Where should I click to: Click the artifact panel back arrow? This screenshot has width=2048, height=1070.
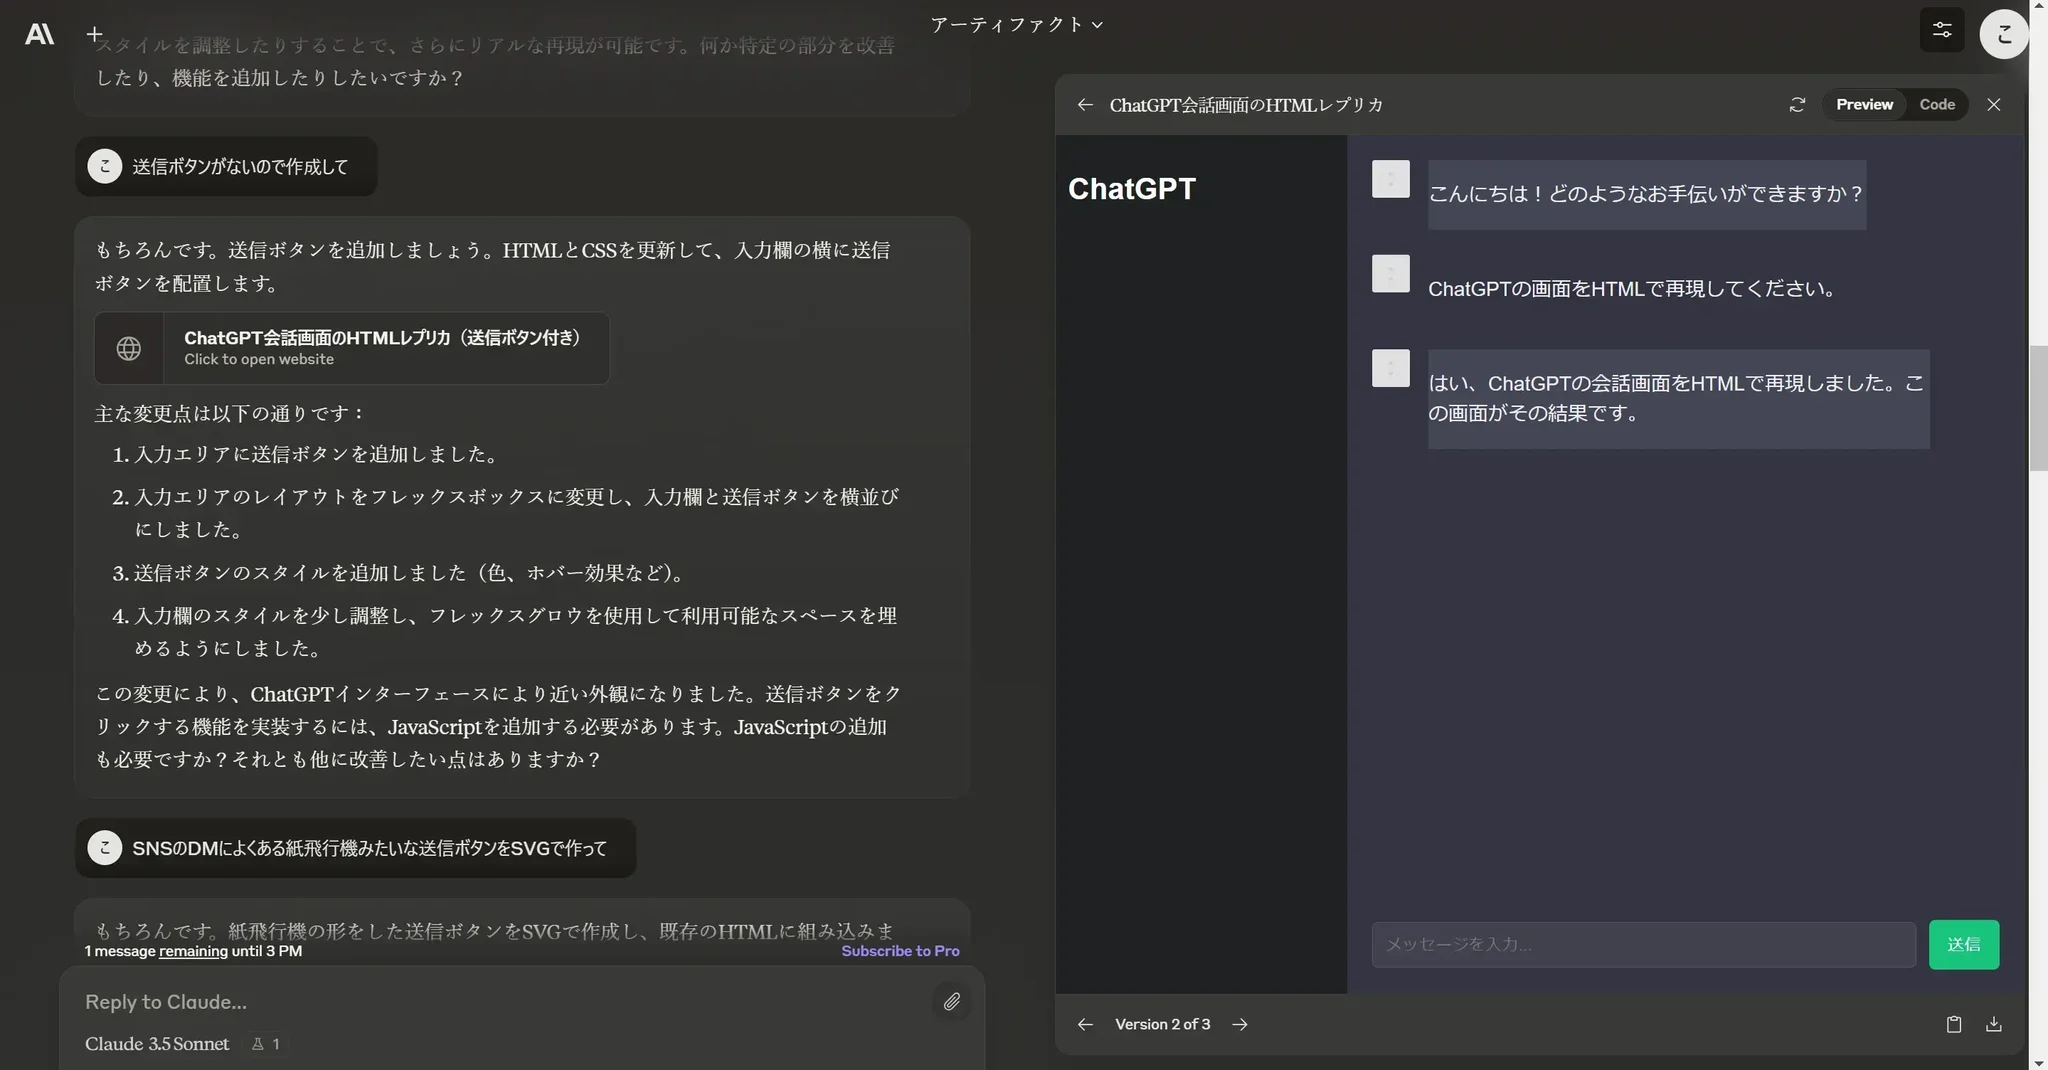(x=1085, y=105)
